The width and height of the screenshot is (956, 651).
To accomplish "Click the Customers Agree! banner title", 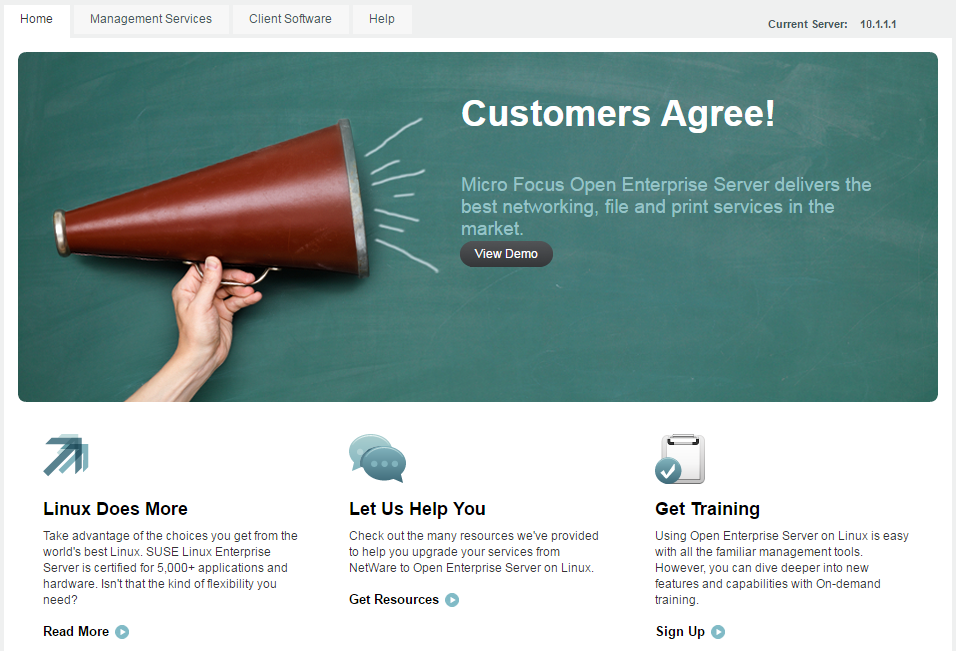I will [618, 113].
